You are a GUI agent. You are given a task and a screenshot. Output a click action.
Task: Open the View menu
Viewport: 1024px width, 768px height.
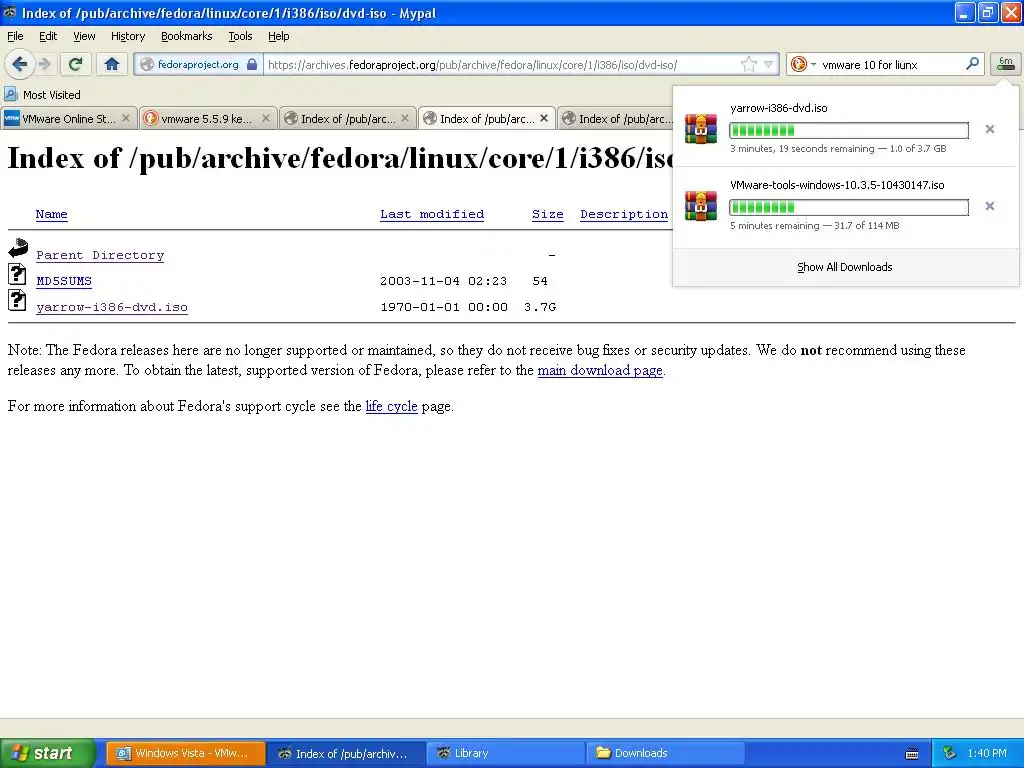pyautogui.click(x=84, y=36)
